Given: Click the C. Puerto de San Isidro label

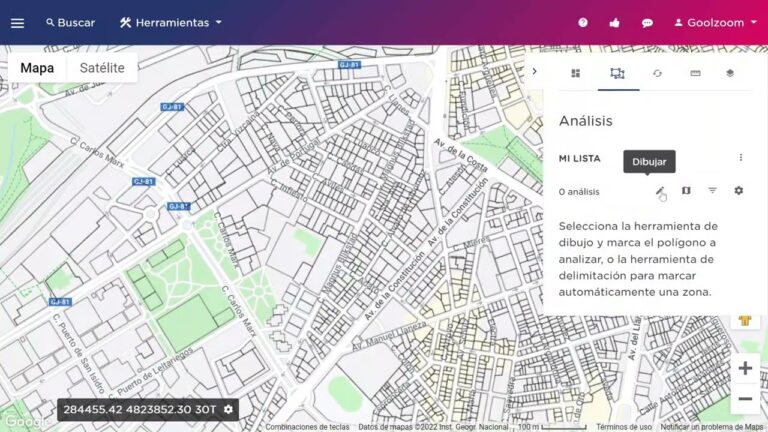Looking at the screenshot, I should [78, 354].
